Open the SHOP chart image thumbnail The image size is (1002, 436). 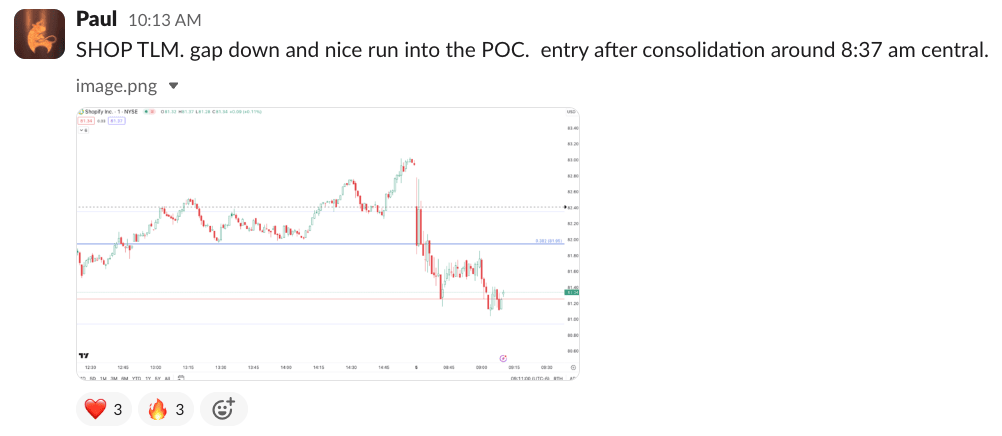[x=329, y=243]
